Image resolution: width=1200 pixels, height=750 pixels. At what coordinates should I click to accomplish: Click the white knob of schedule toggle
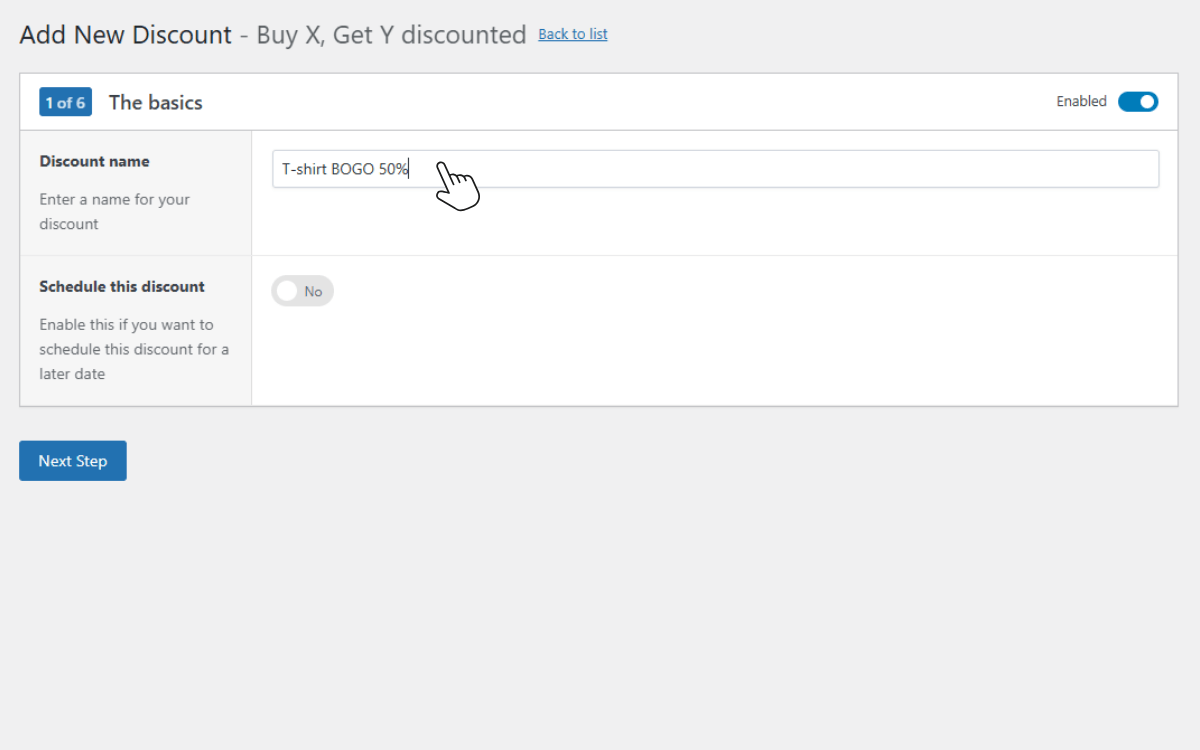pyautogui.click(x=287, y=291)
